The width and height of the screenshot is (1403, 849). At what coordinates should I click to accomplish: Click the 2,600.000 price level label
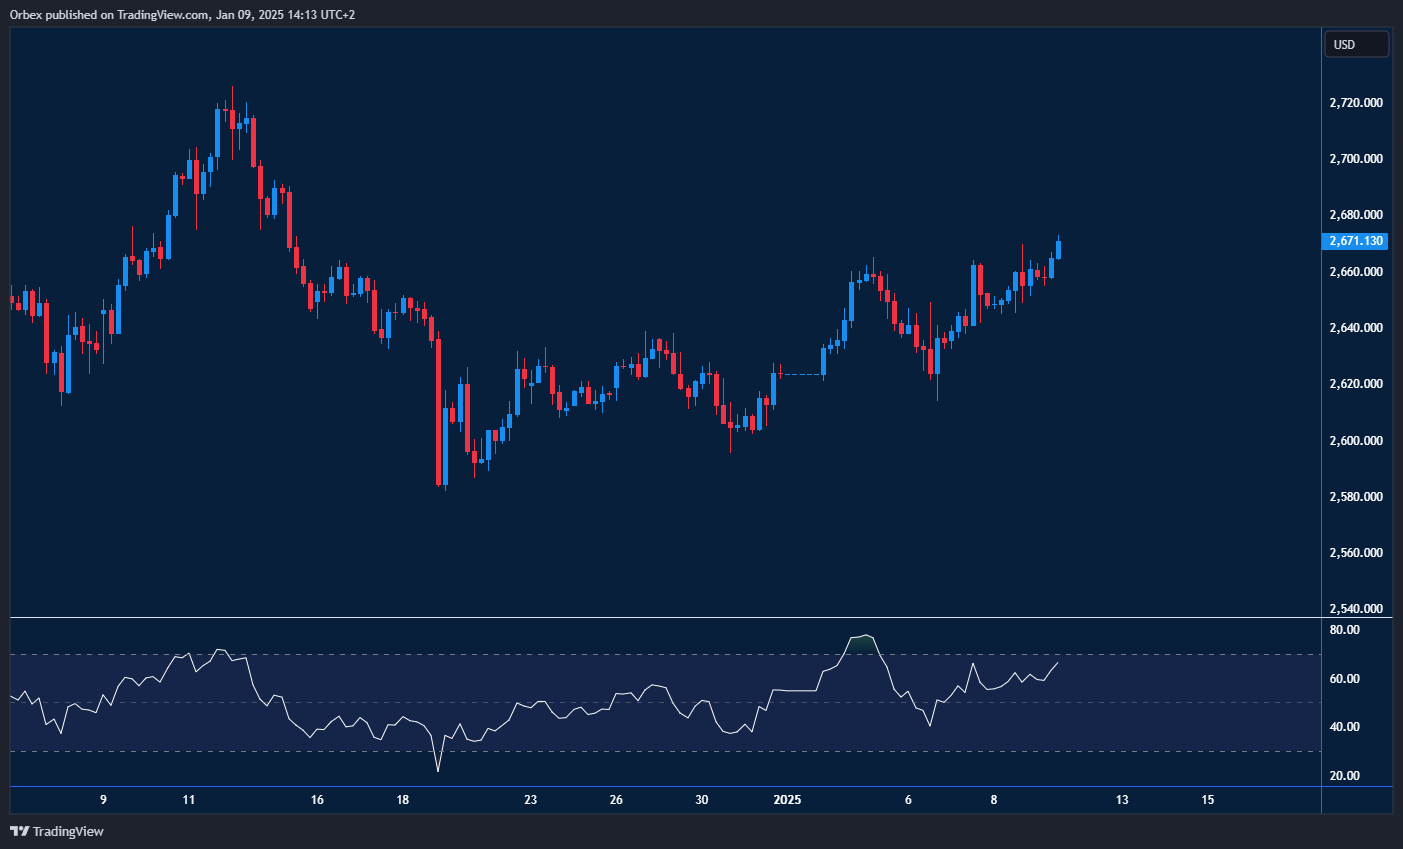(x=1356, y=440)
